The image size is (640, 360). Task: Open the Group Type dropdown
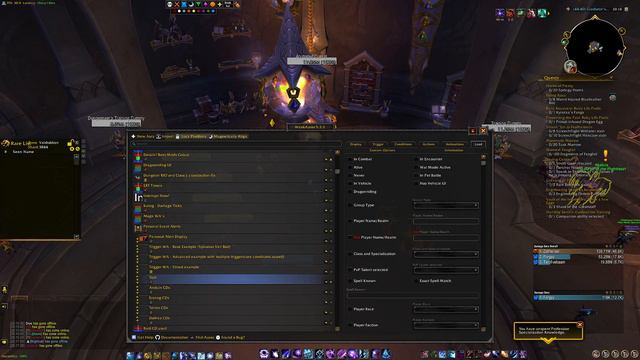click(x=446, y=205)
